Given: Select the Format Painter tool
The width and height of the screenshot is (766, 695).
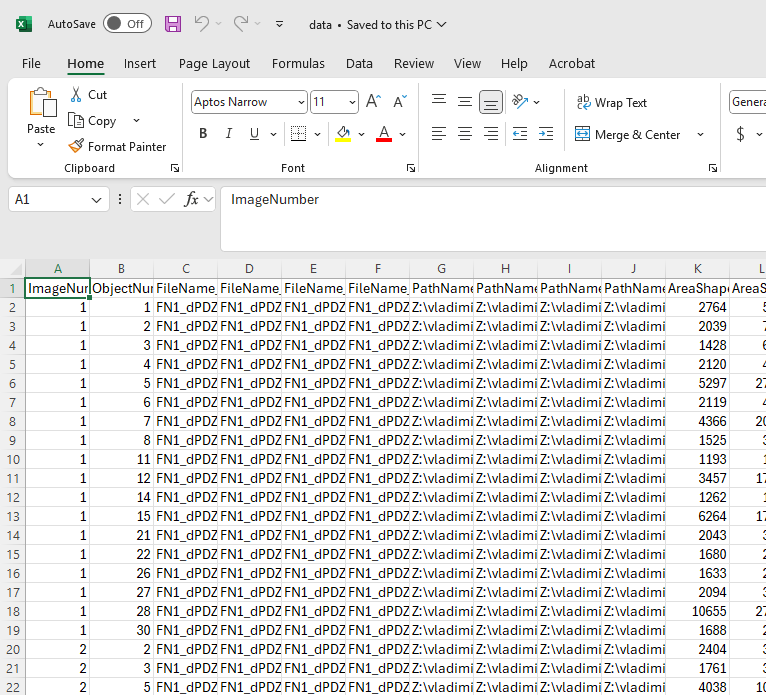Looking at the screenshot, I should click(116, 146).
